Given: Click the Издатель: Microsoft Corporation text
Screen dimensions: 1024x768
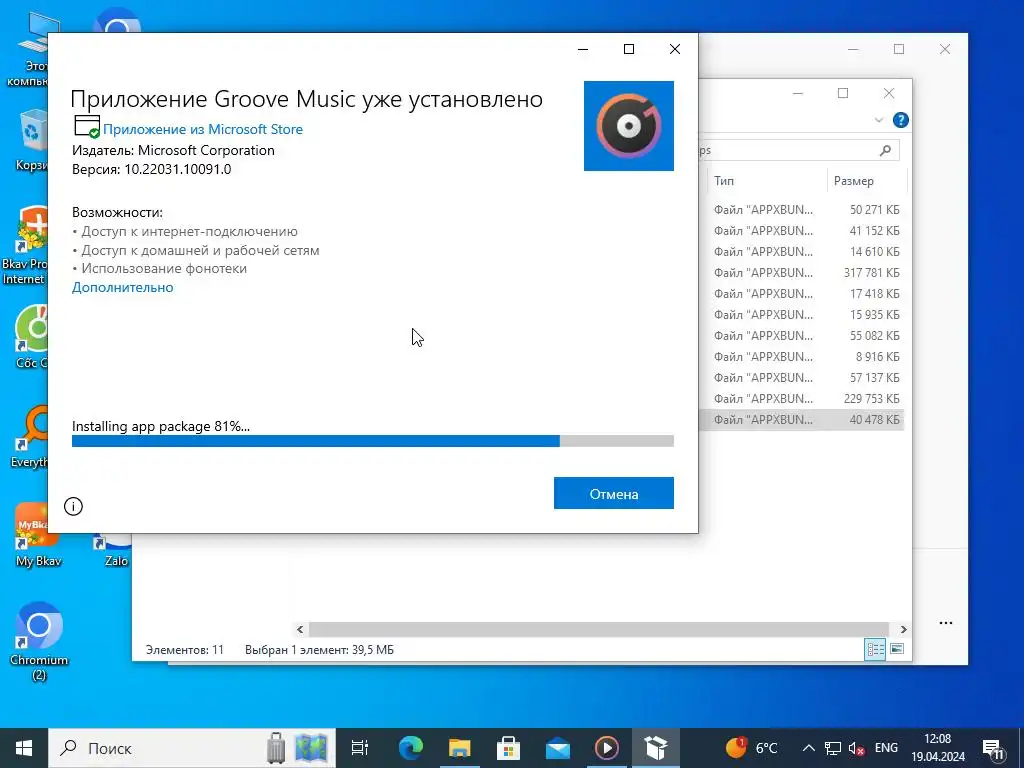Looking at the screenshot, I should click(173, 150).
